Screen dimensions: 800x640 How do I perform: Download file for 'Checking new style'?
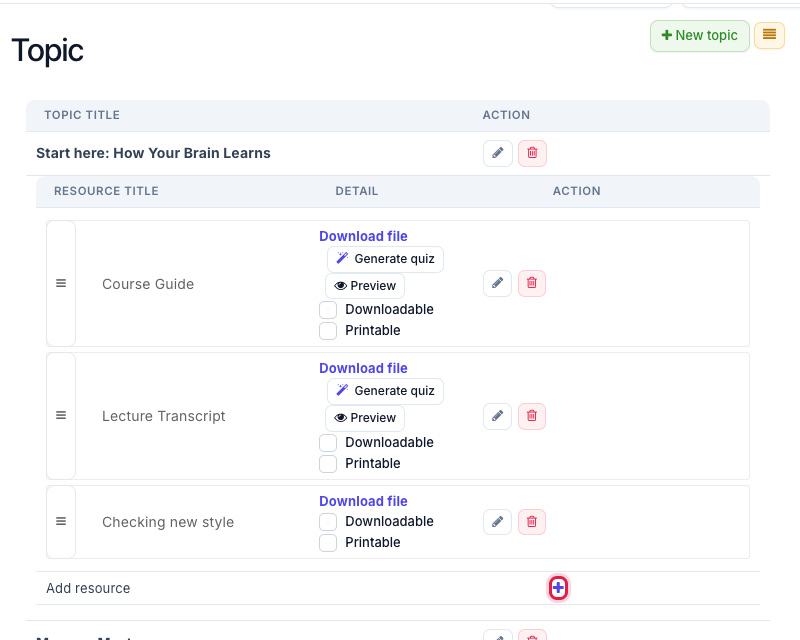pos(363,501)
